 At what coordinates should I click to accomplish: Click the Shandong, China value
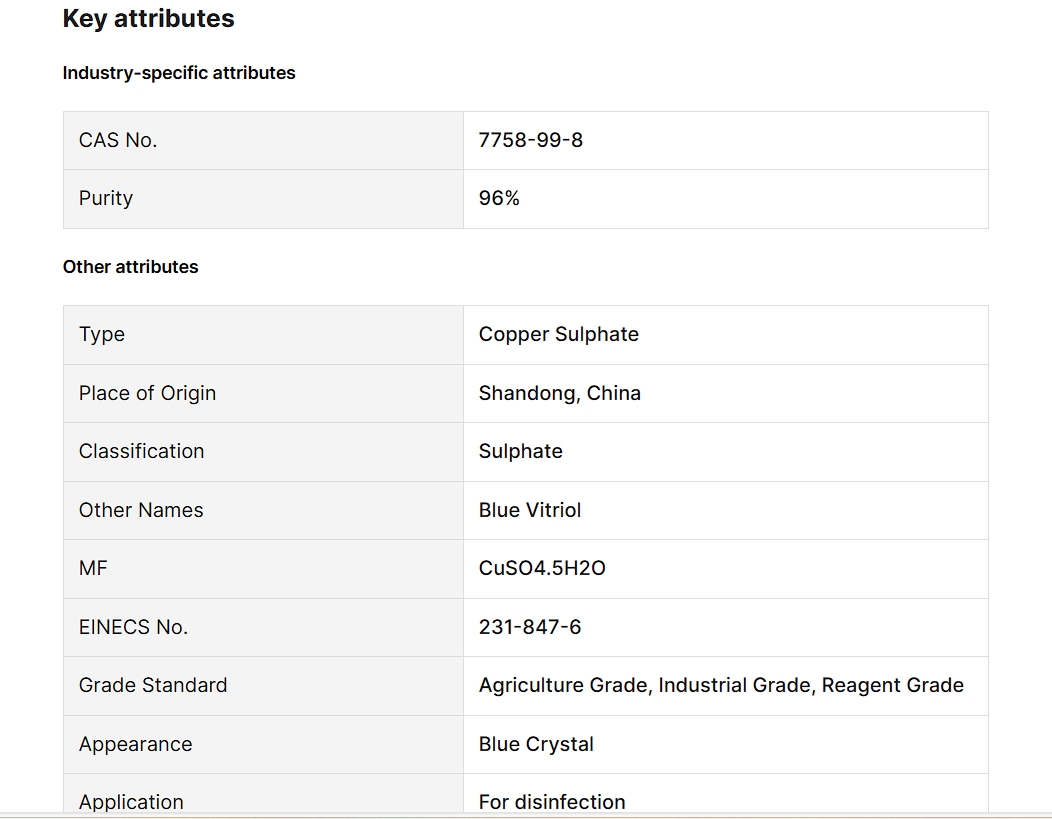click(559, 393)
